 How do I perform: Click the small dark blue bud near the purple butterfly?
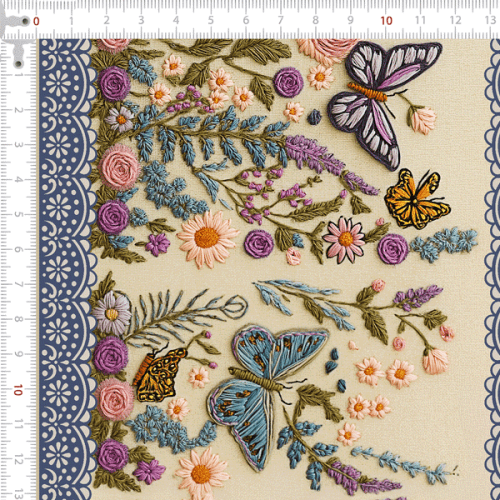pos(314,117)
